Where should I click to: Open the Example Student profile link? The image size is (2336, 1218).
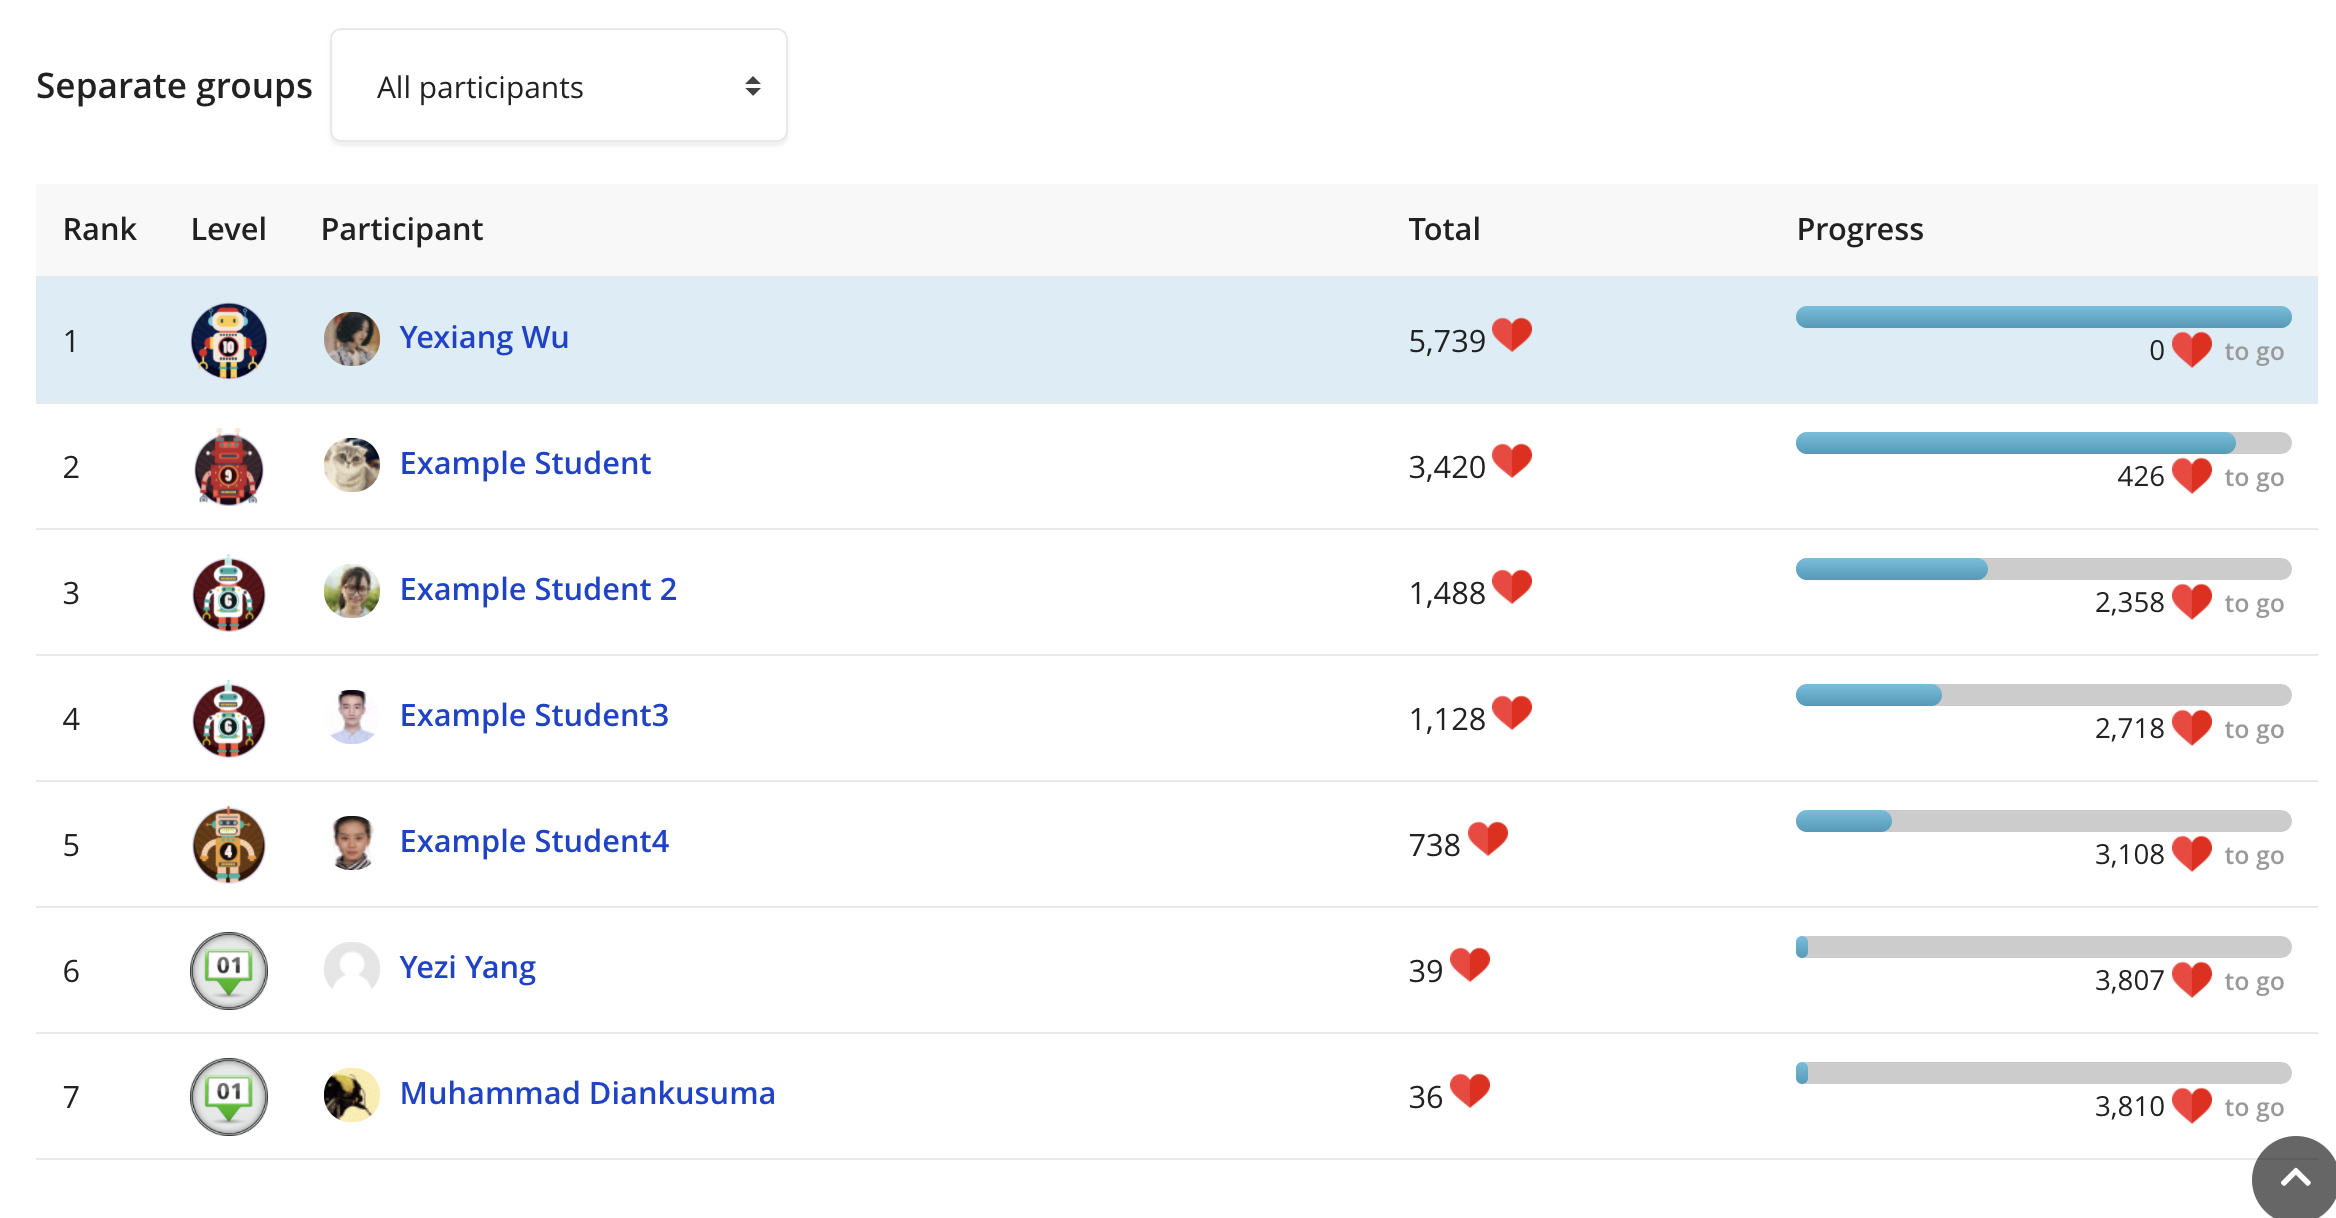525,463
